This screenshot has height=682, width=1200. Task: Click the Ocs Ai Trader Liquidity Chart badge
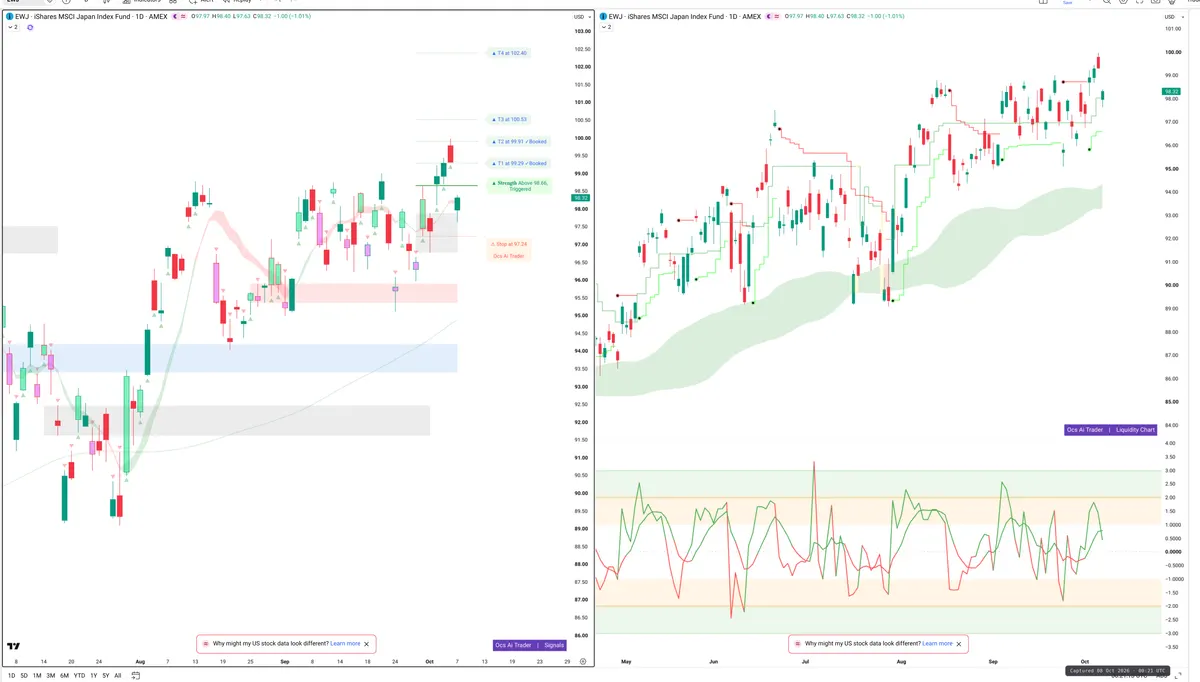1111,430
